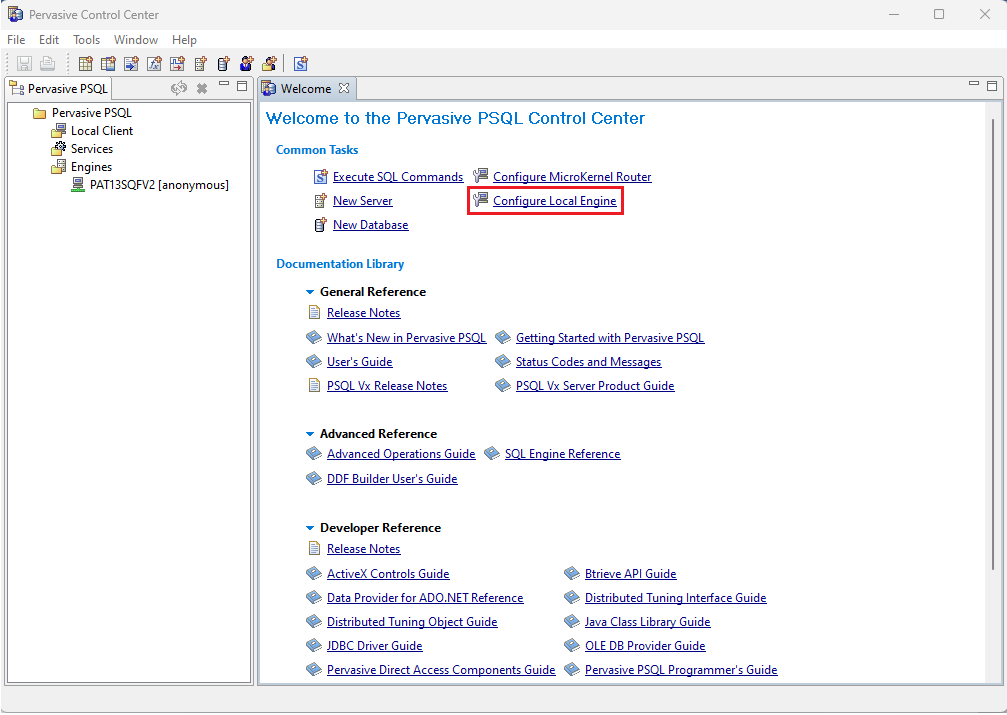The image size is (1007, 715).
Task: Click the gray X delete icon in explorer panel
Action: coord(202,89)
